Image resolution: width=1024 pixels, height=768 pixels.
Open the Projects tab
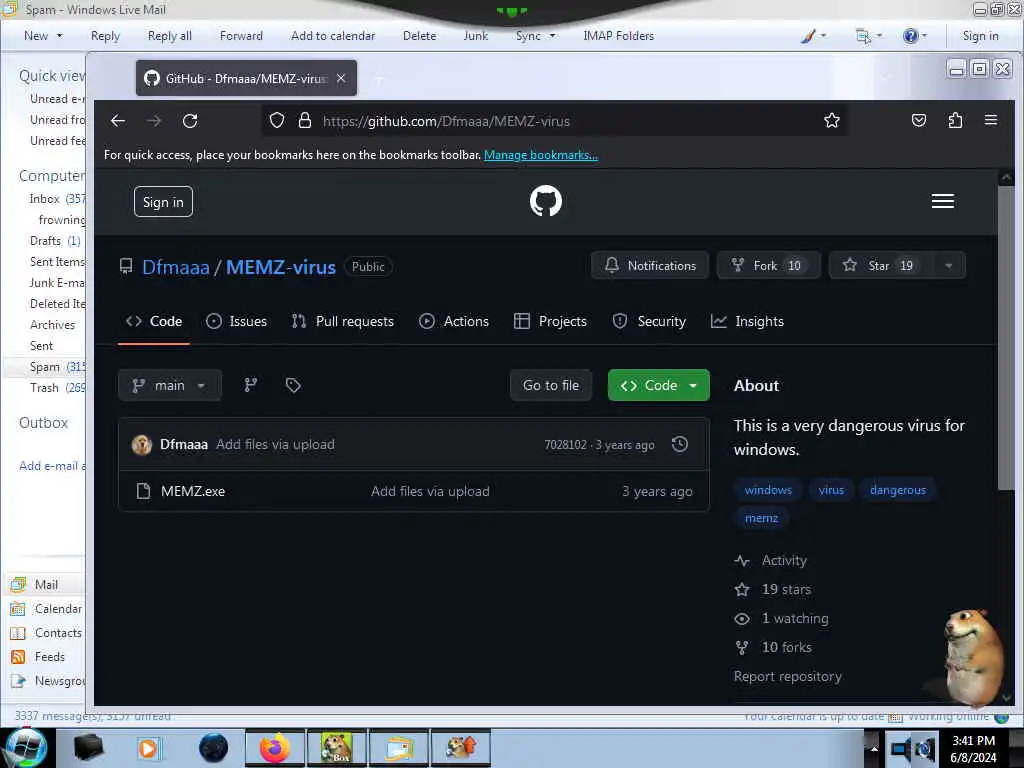(551, 321)
